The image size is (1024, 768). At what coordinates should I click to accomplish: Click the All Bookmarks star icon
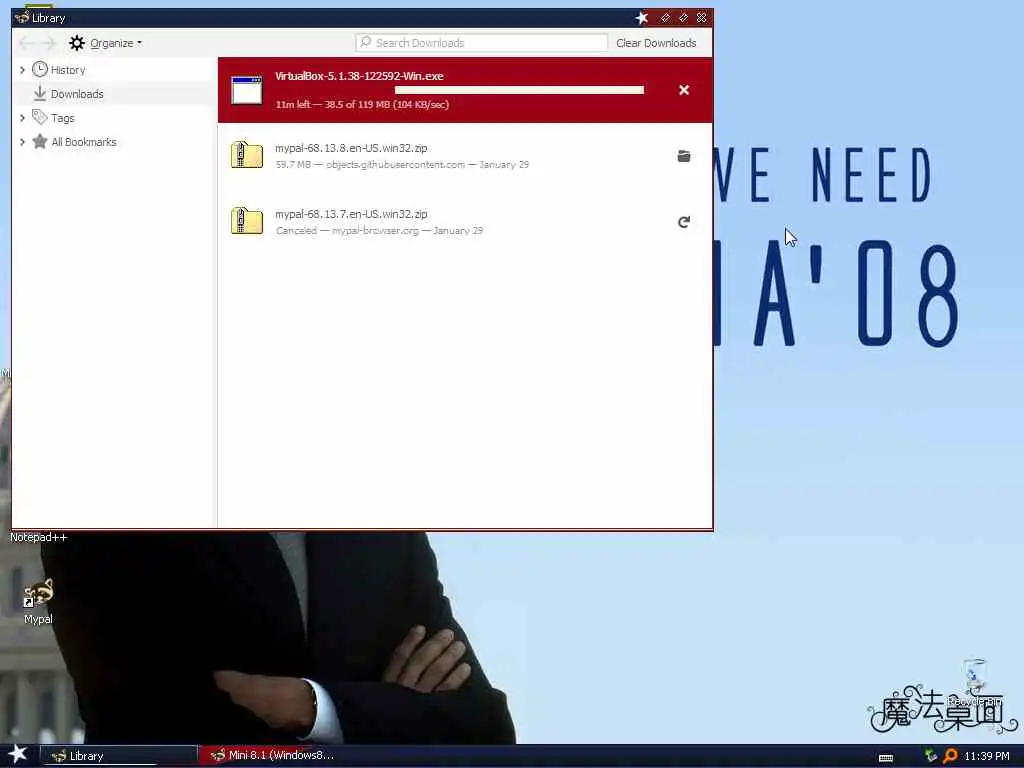point(40,142)
